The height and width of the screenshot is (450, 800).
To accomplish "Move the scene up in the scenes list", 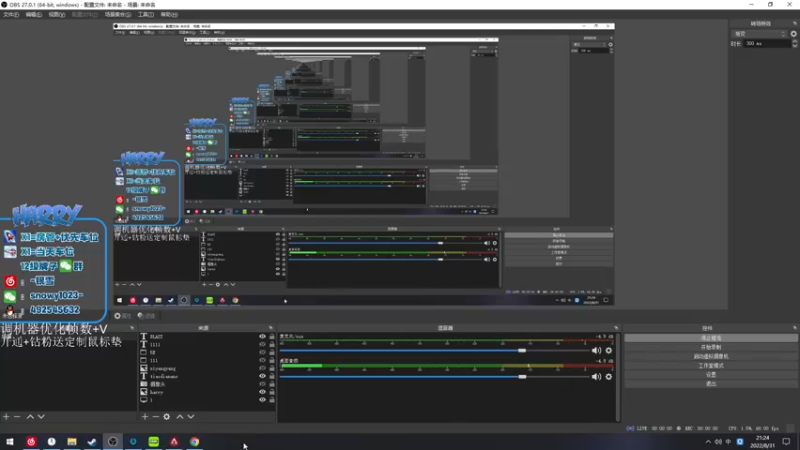I will tap(30, 417).
